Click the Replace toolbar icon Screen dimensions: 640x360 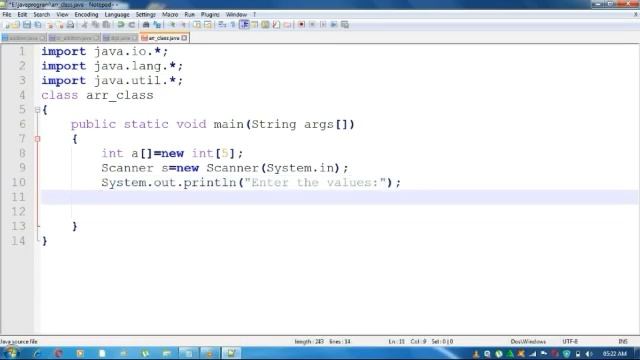pyautogui.click(x=157, y=25)
